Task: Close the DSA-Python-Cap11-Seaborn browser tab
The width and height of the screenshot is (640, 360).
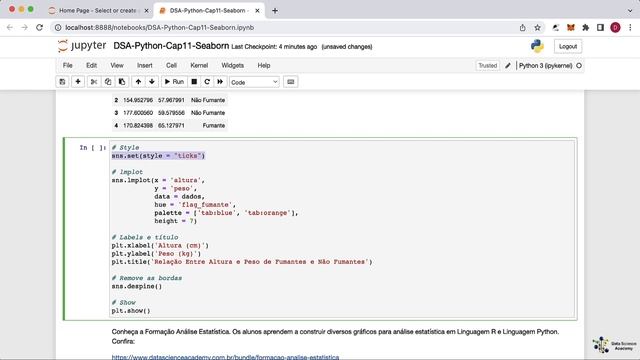Action: [257, 11]
